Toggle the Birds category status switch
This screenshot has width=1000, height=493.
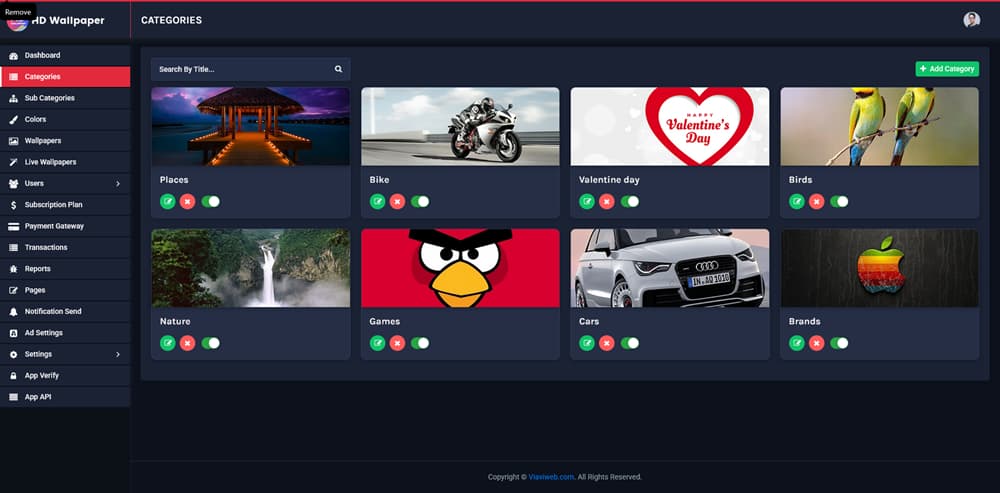point(839,202)
